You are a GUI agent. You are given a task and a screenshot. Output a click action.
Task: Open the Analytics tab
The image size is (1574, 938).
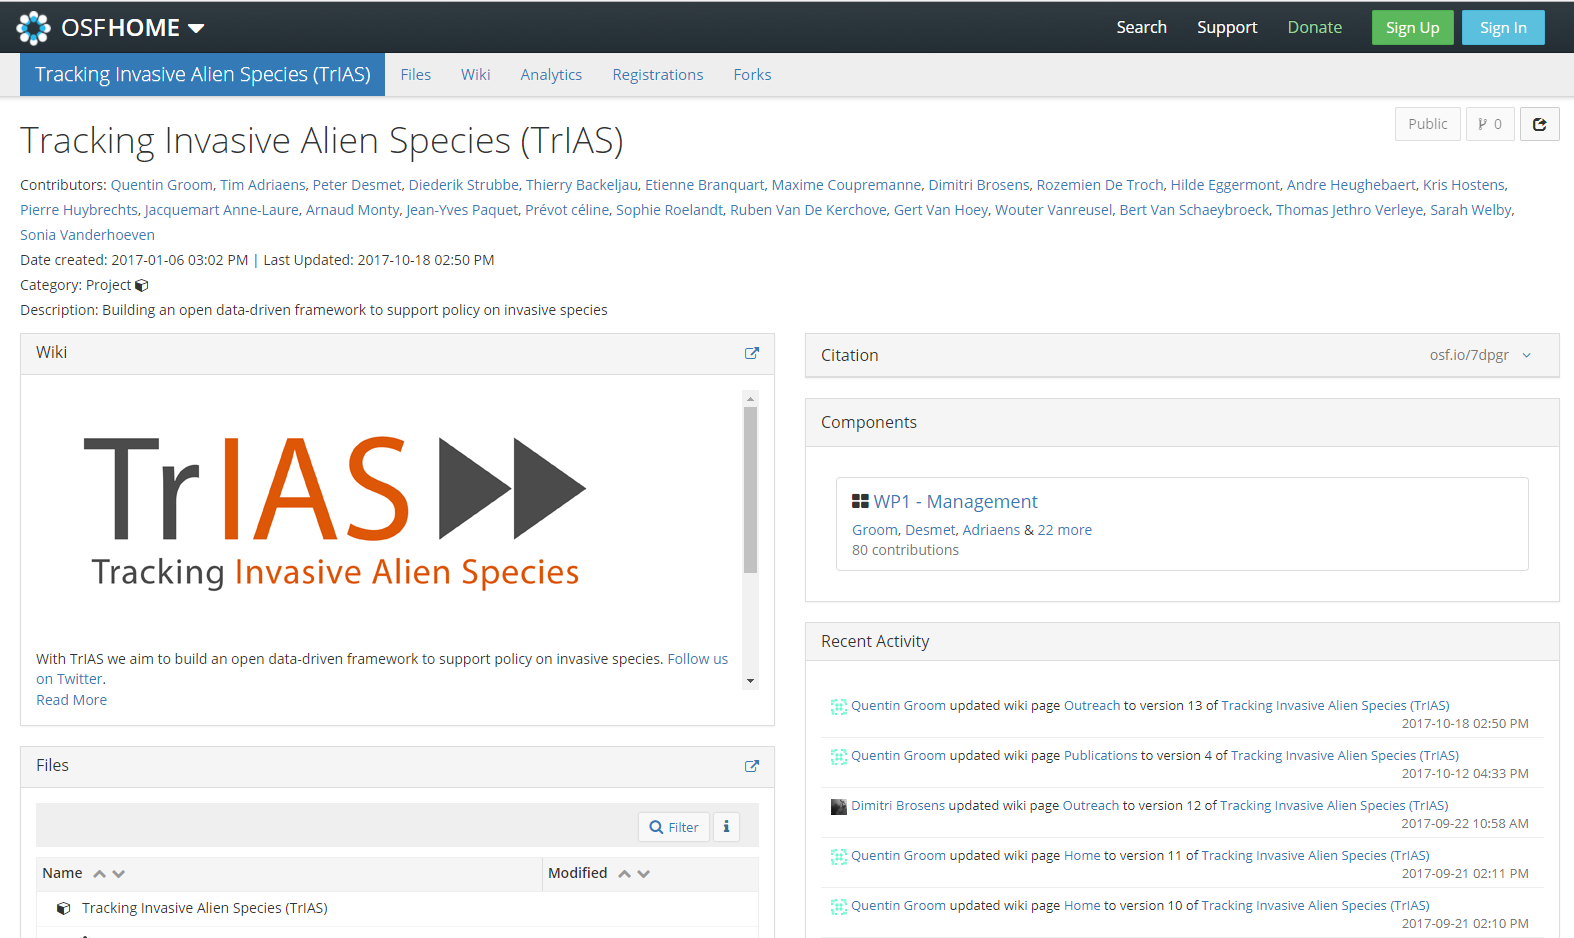pos(551,75)
